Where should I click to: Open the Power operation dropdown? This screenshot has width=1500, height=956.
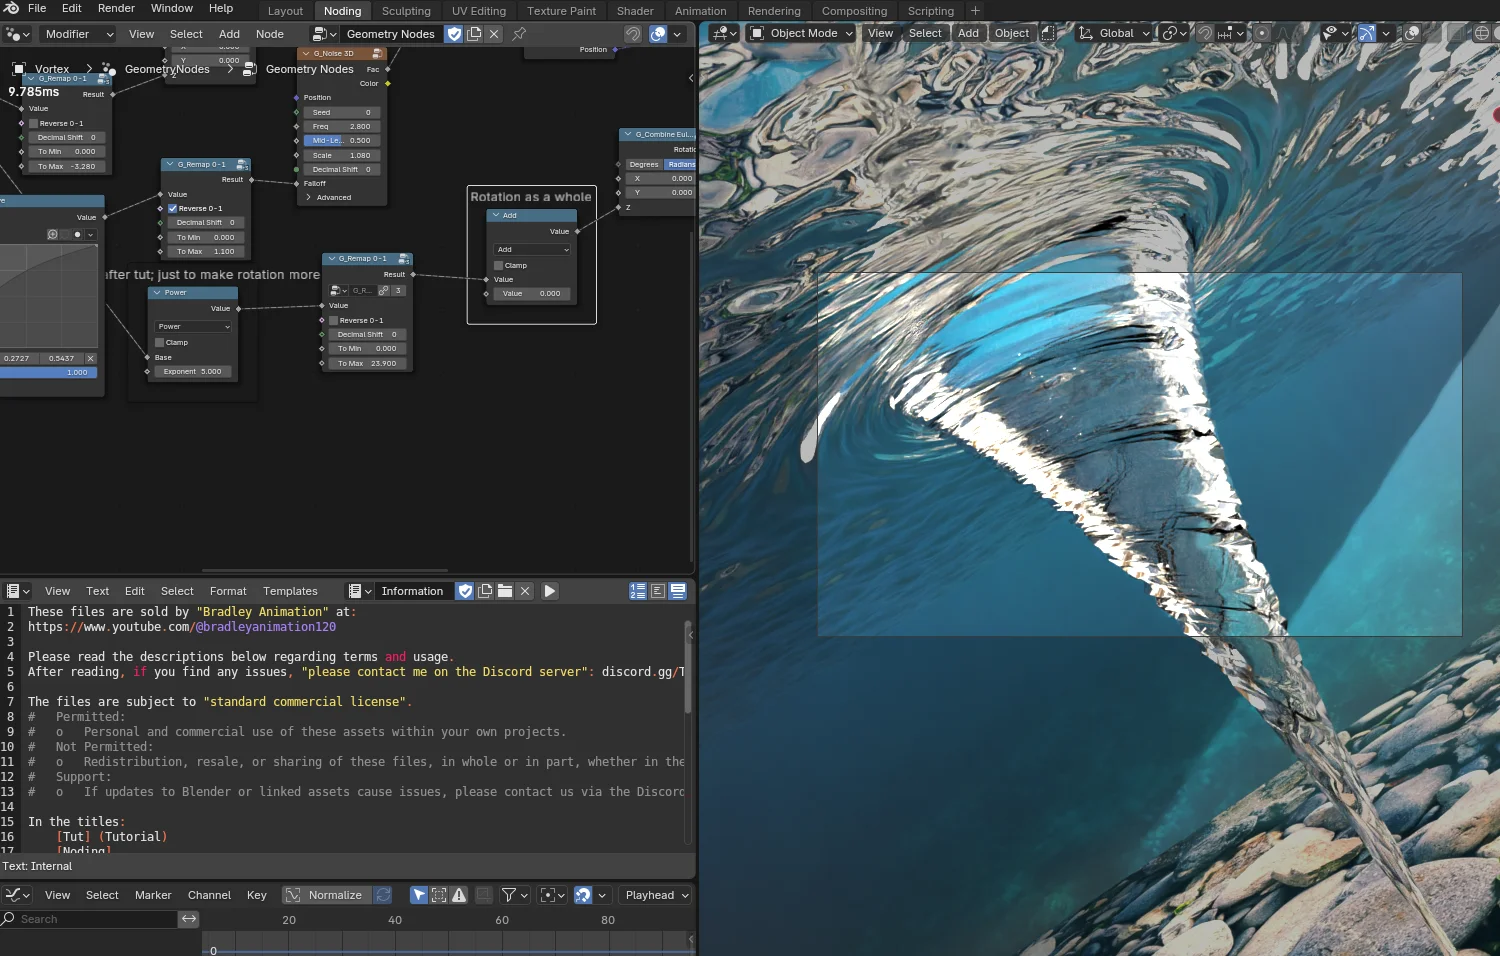point(192,326)
